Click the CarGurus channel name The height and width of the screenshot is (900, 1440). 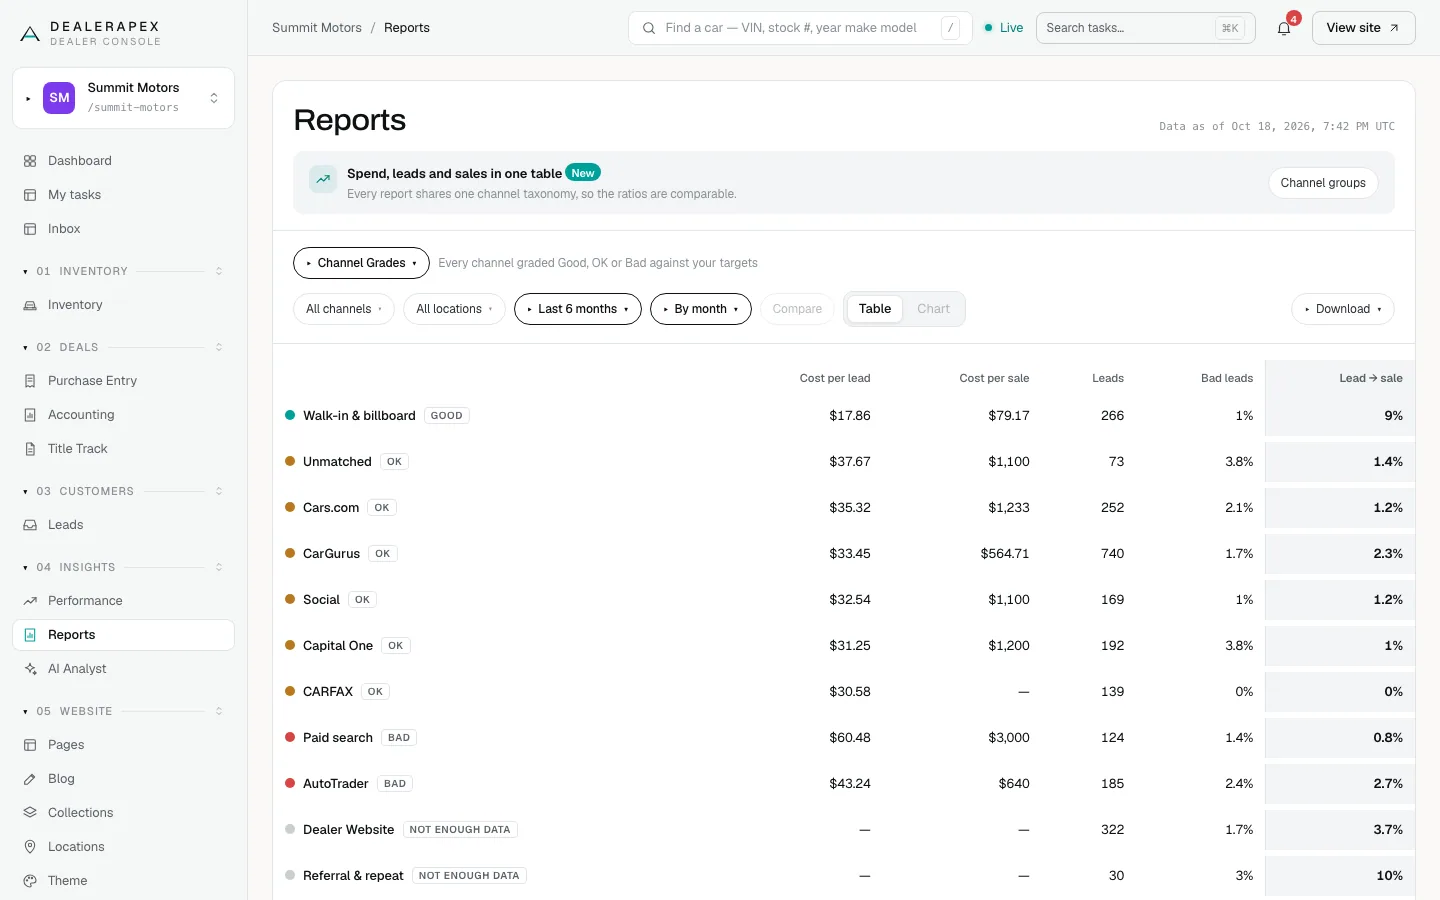click(x=331, y=554)
